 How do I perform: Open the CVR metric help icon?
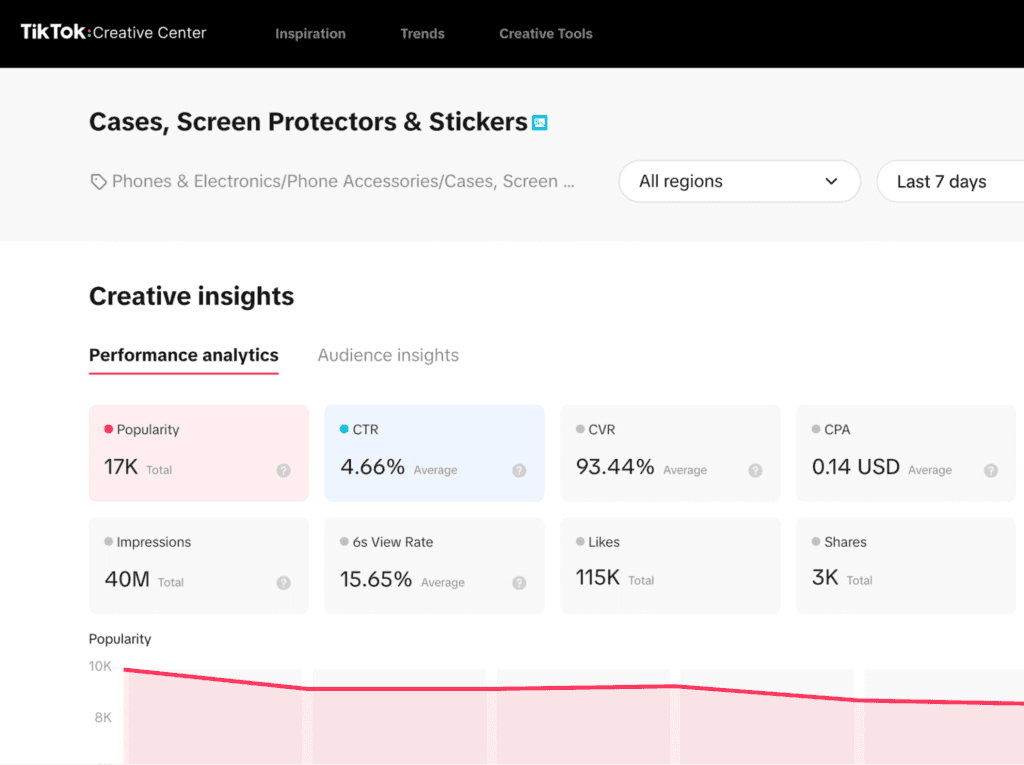point(754,470)
